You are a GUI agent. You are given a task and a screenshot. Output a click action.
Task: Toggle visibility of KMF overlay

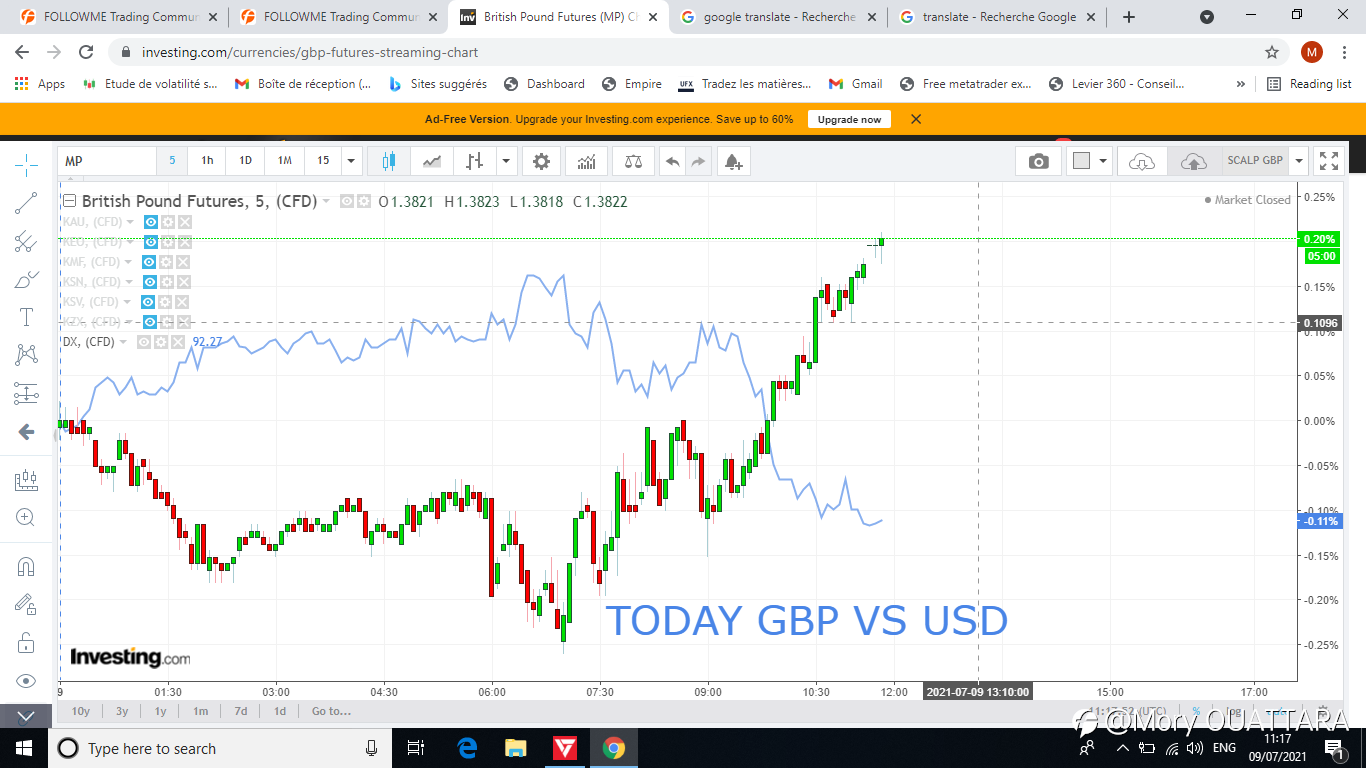coord(151,262)
